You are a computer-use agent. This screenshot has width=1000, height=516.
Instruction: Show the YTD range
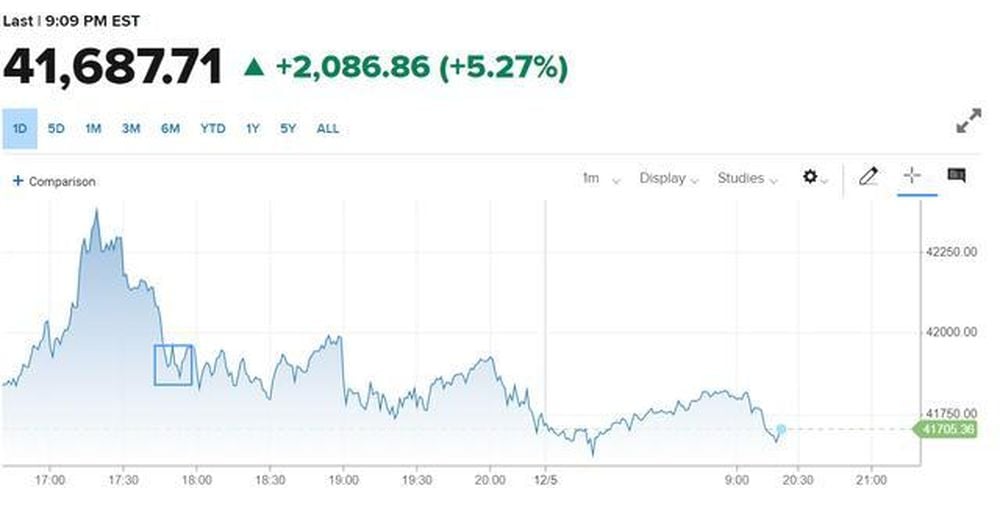(212, 129)
